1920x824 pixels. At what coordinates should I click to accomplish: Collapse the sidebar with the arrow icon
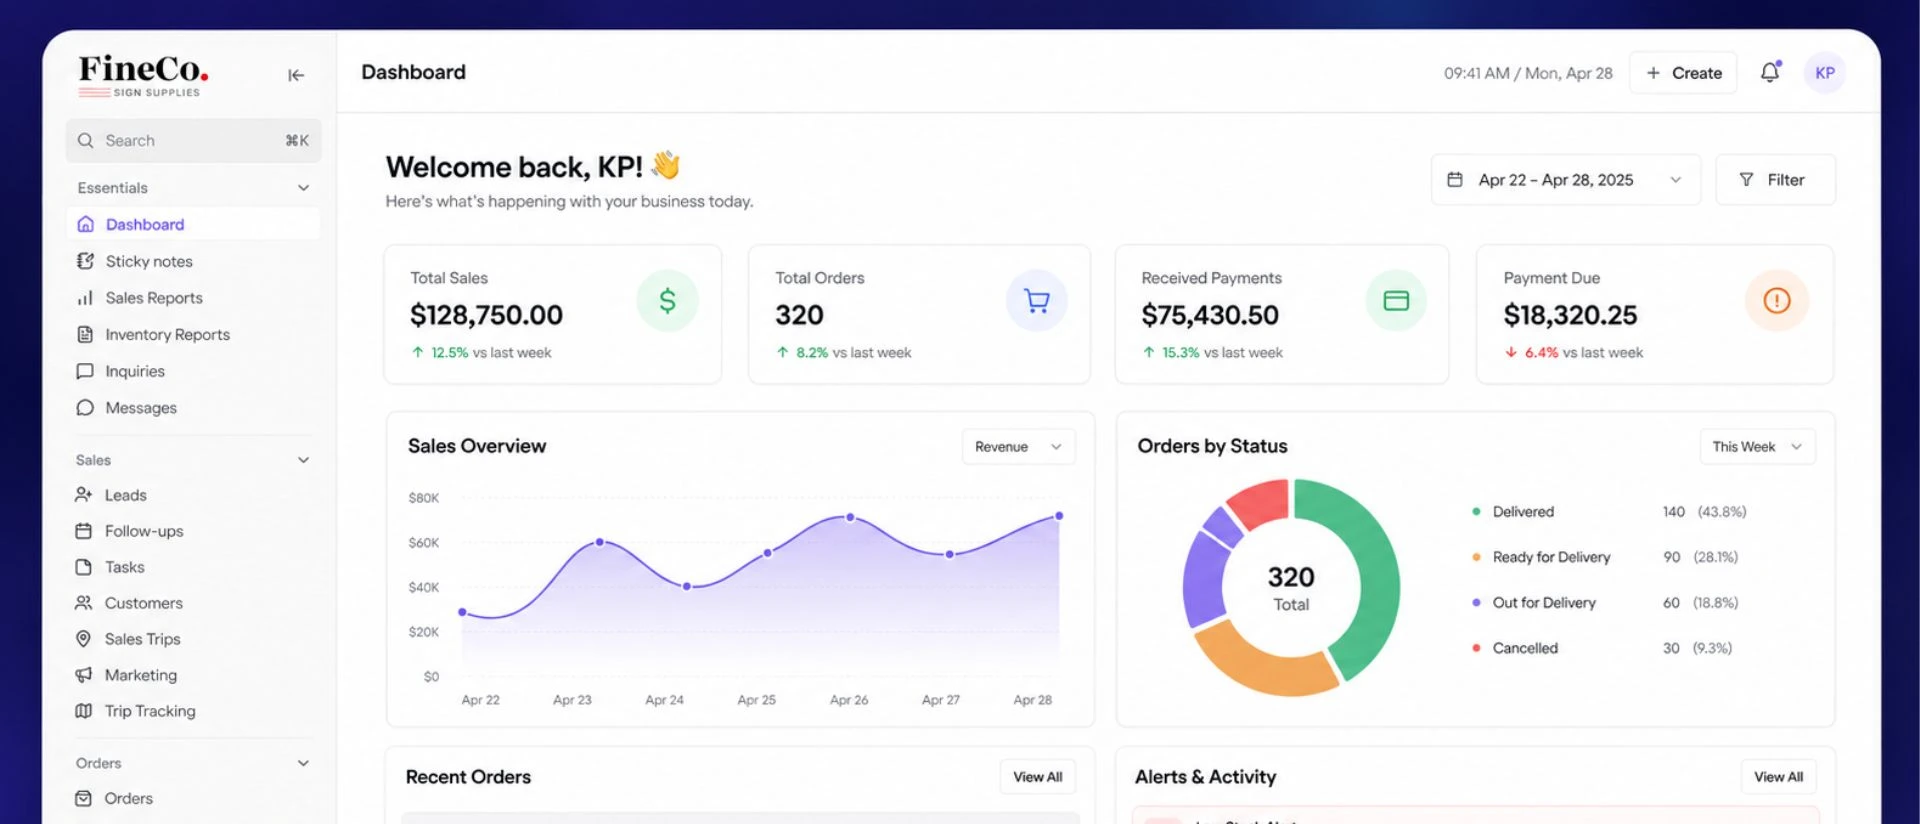click(x=296, y=75)
